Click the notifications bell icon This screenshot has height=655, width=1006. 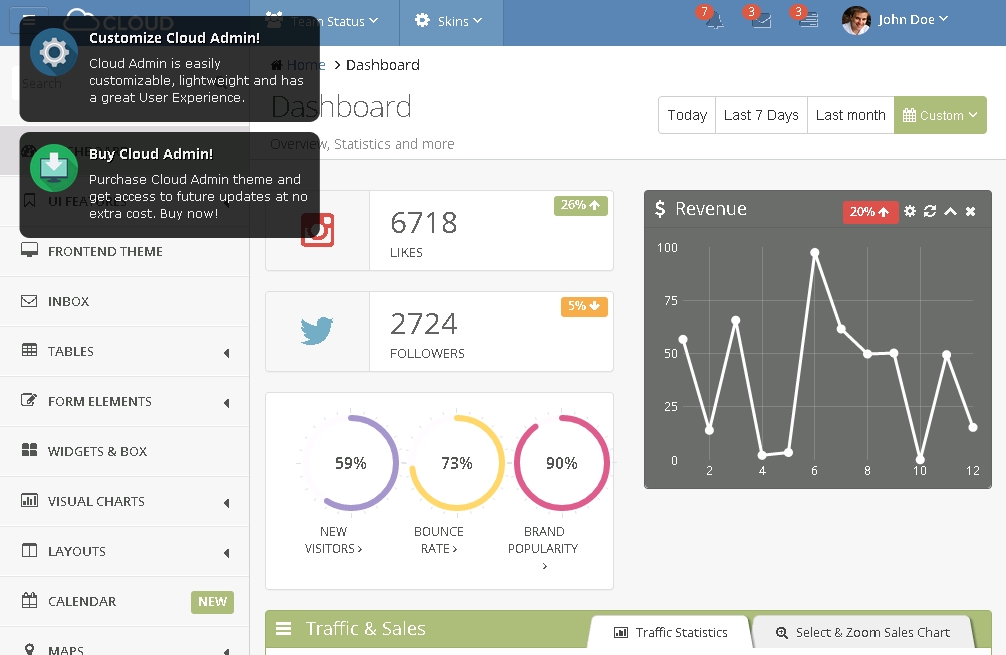point(714,21)
